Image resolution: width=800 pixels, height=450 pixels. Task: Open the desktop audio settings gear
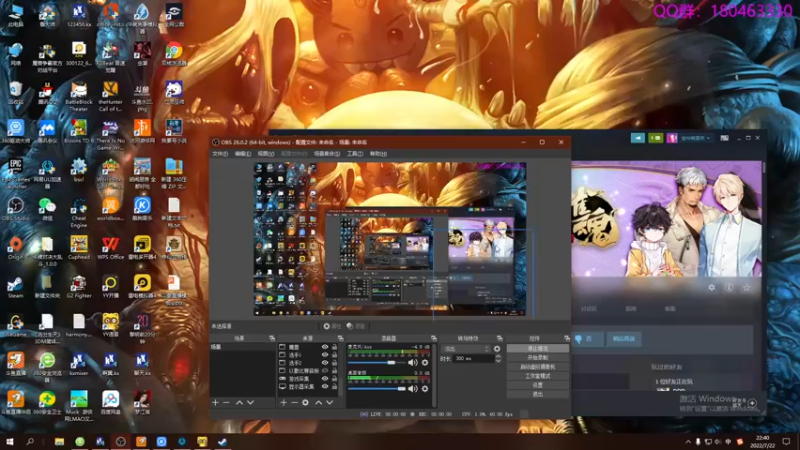pyautogui.click(x=424, y=389)
